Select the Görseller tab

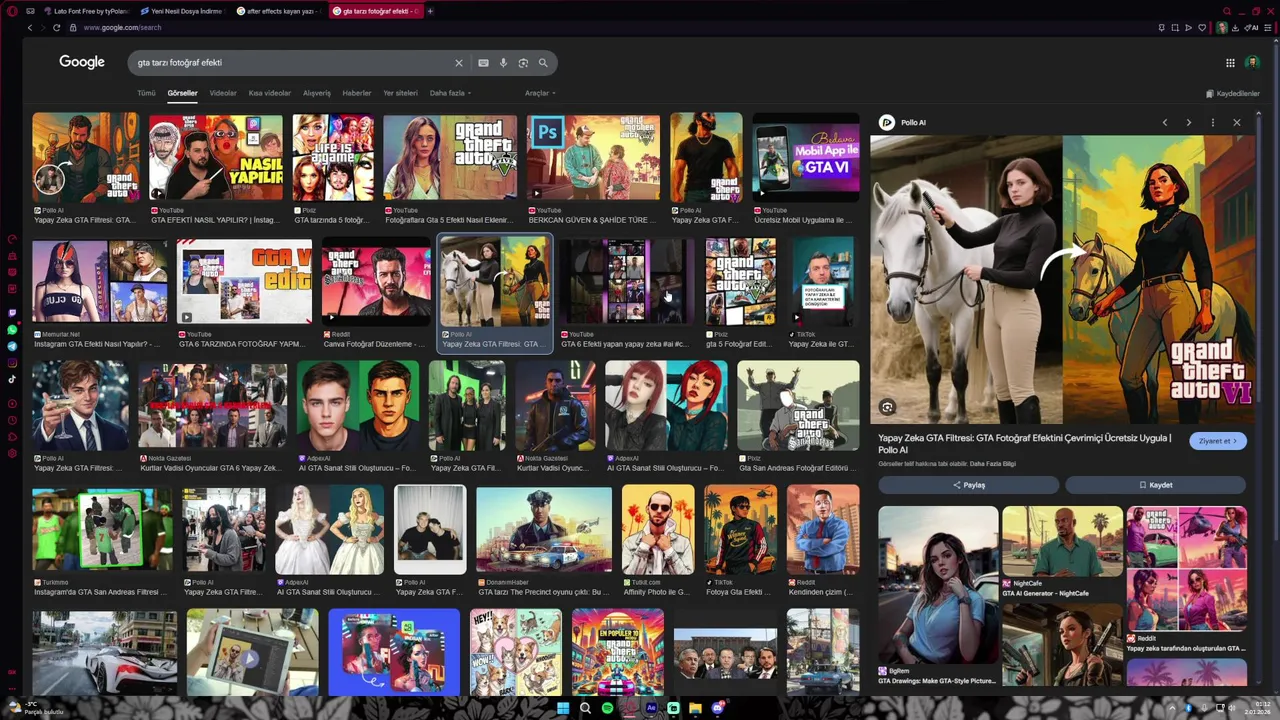[182, 93]
